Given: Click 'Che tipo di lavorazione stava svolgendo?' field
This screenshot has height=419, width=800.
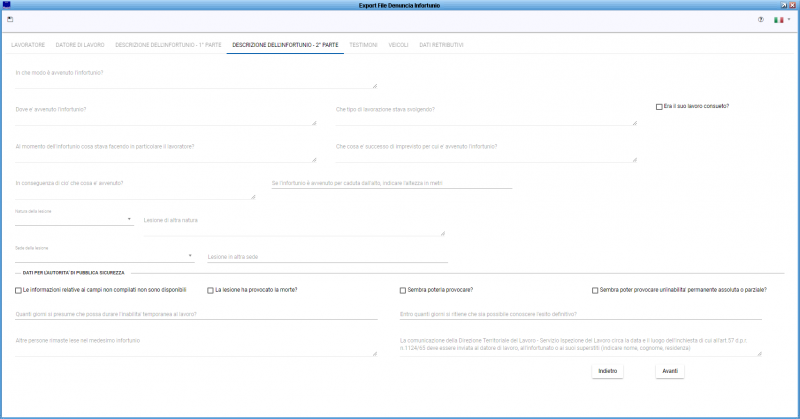Looking at the screenshot, I should point(486,115).
